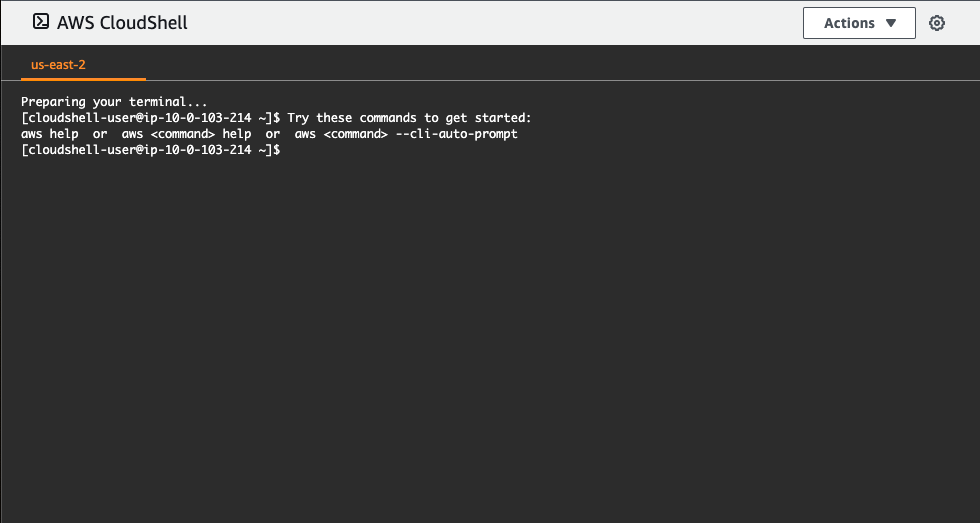Screen dimensions: 980x523
Task: Click the word Actions on the button
Action: pyautogui.click(x=849, y=23)
